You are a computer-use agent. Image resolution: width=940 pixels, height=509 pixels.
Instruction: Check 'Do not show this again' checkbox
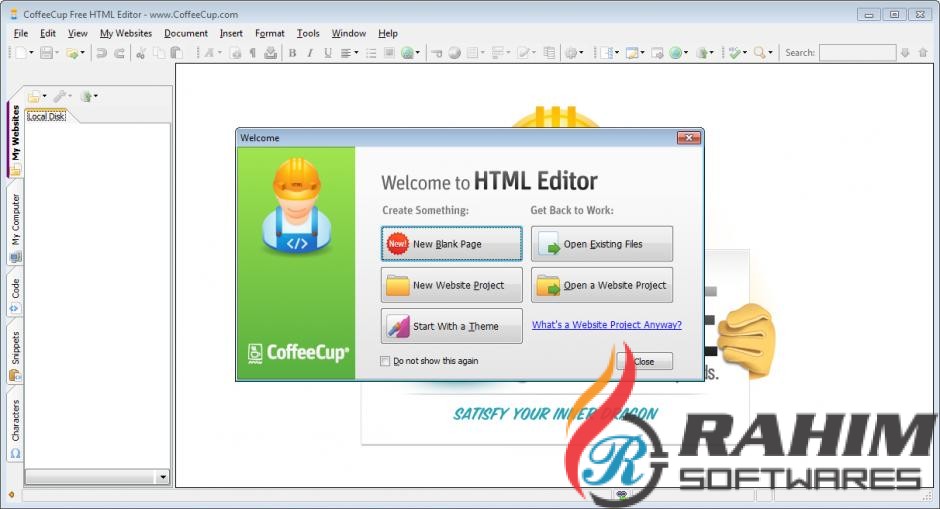385,361
